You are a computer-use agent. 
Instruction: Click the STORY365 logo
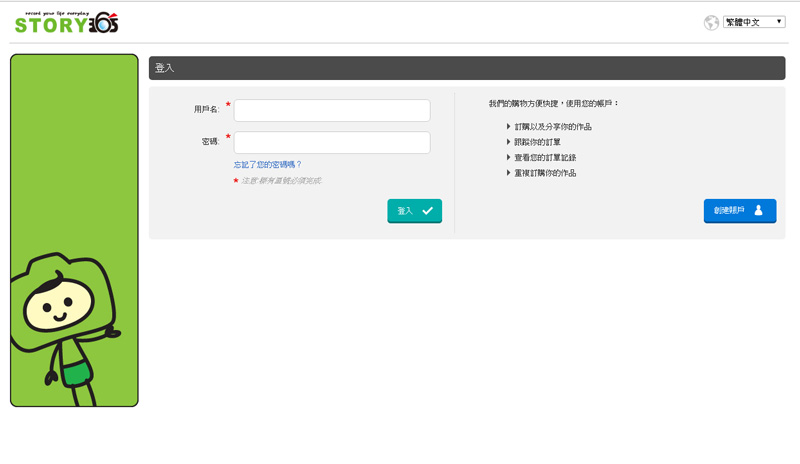[66, 22]
